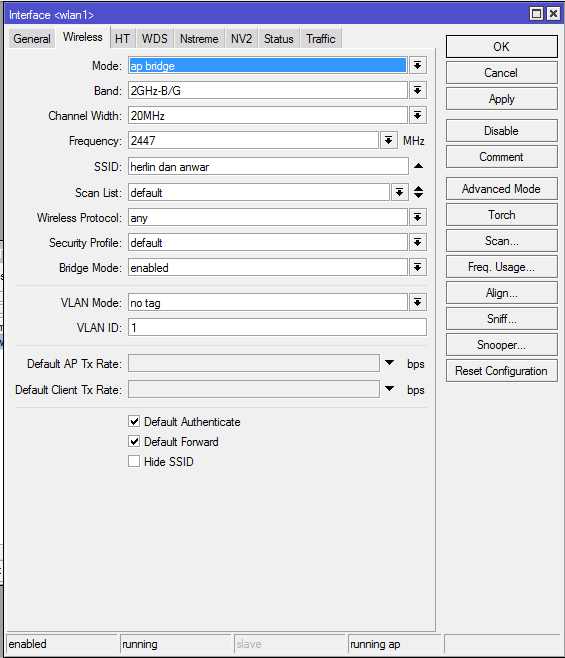565x658 pixels.
Task: Select the Nstreme tab
Action: pos(199,39)
